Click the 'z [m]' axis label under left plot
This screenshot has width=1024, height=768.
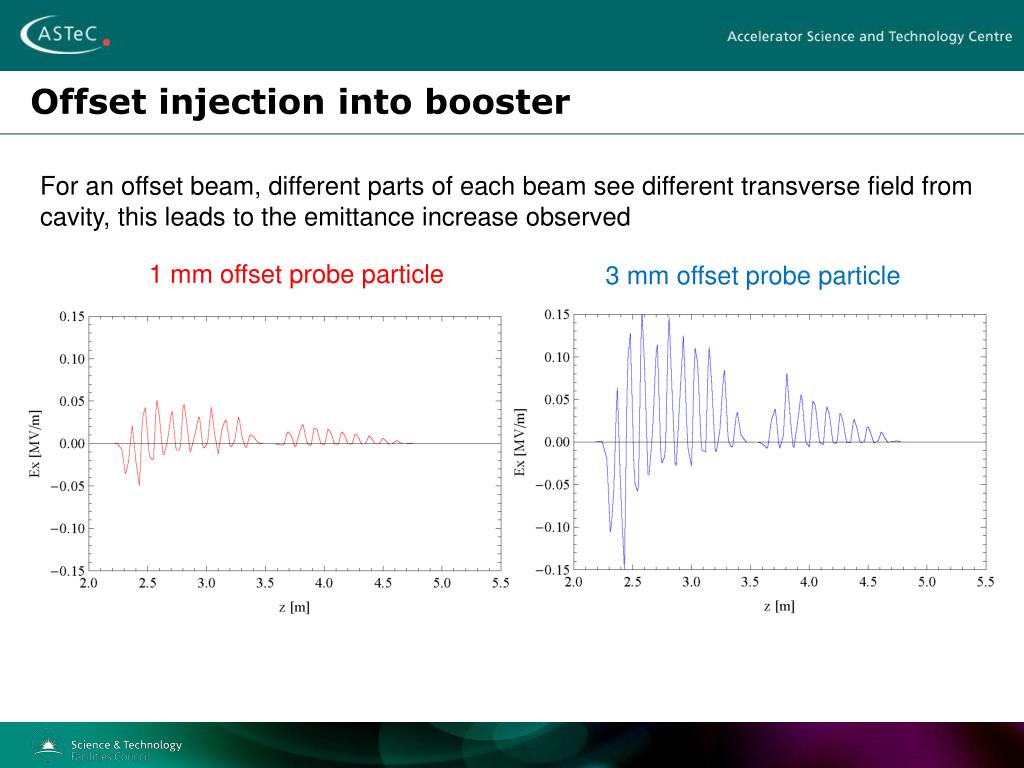point(295,607)
